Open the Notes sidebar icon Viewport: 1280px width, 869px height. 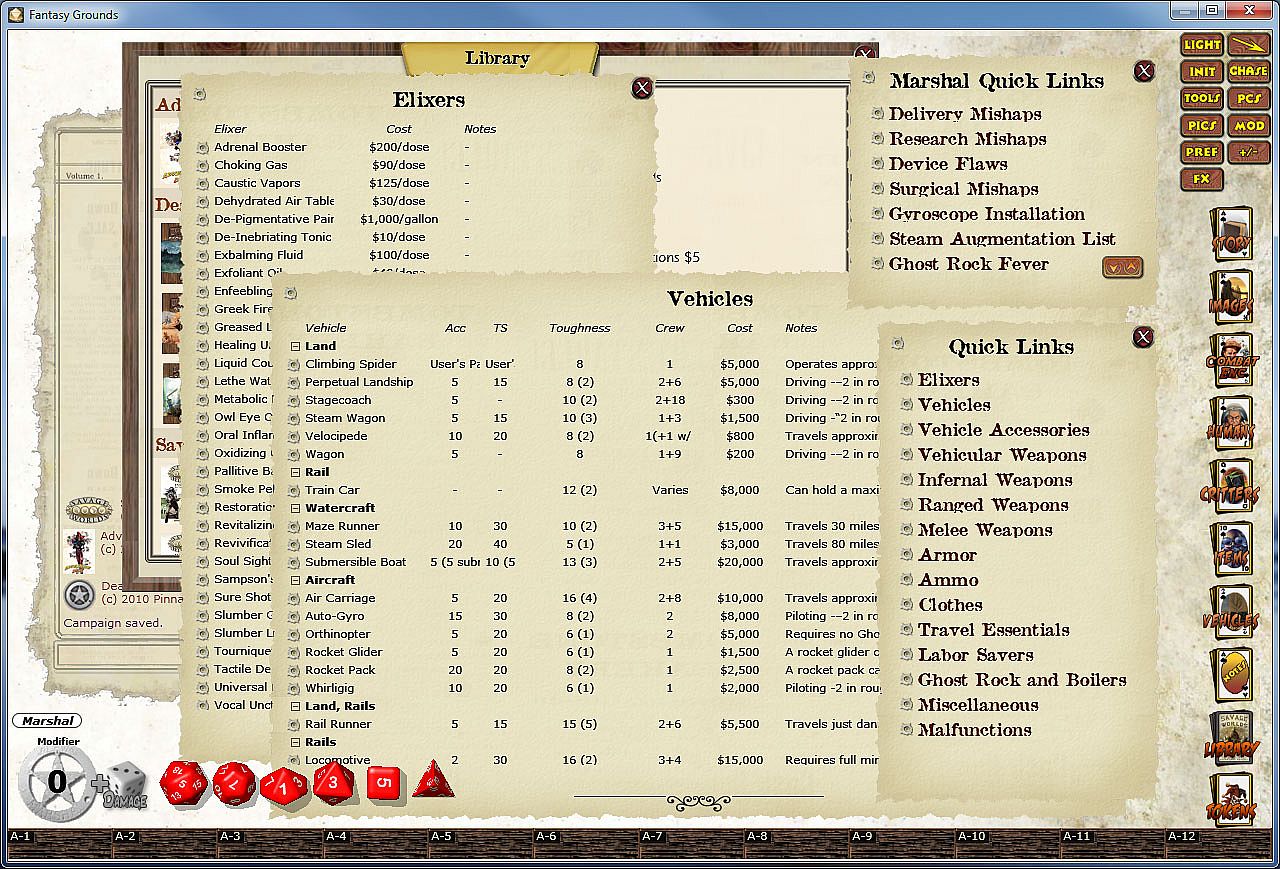click(x=1231, y=676)
